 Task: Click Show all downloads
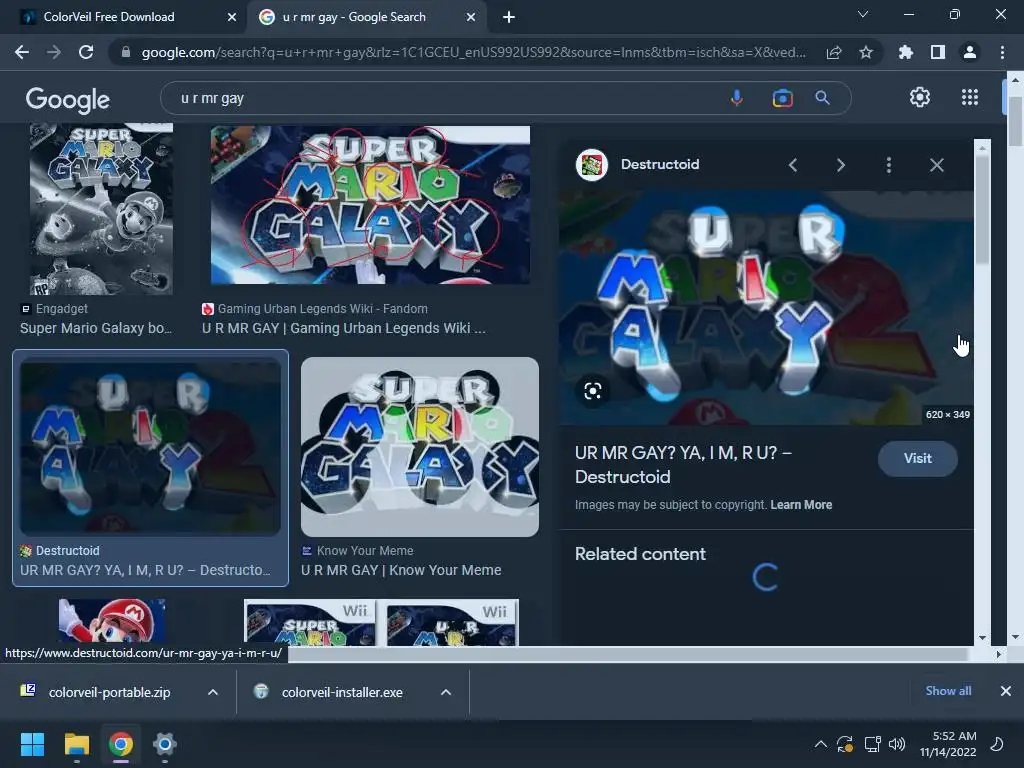coord(948,691)
